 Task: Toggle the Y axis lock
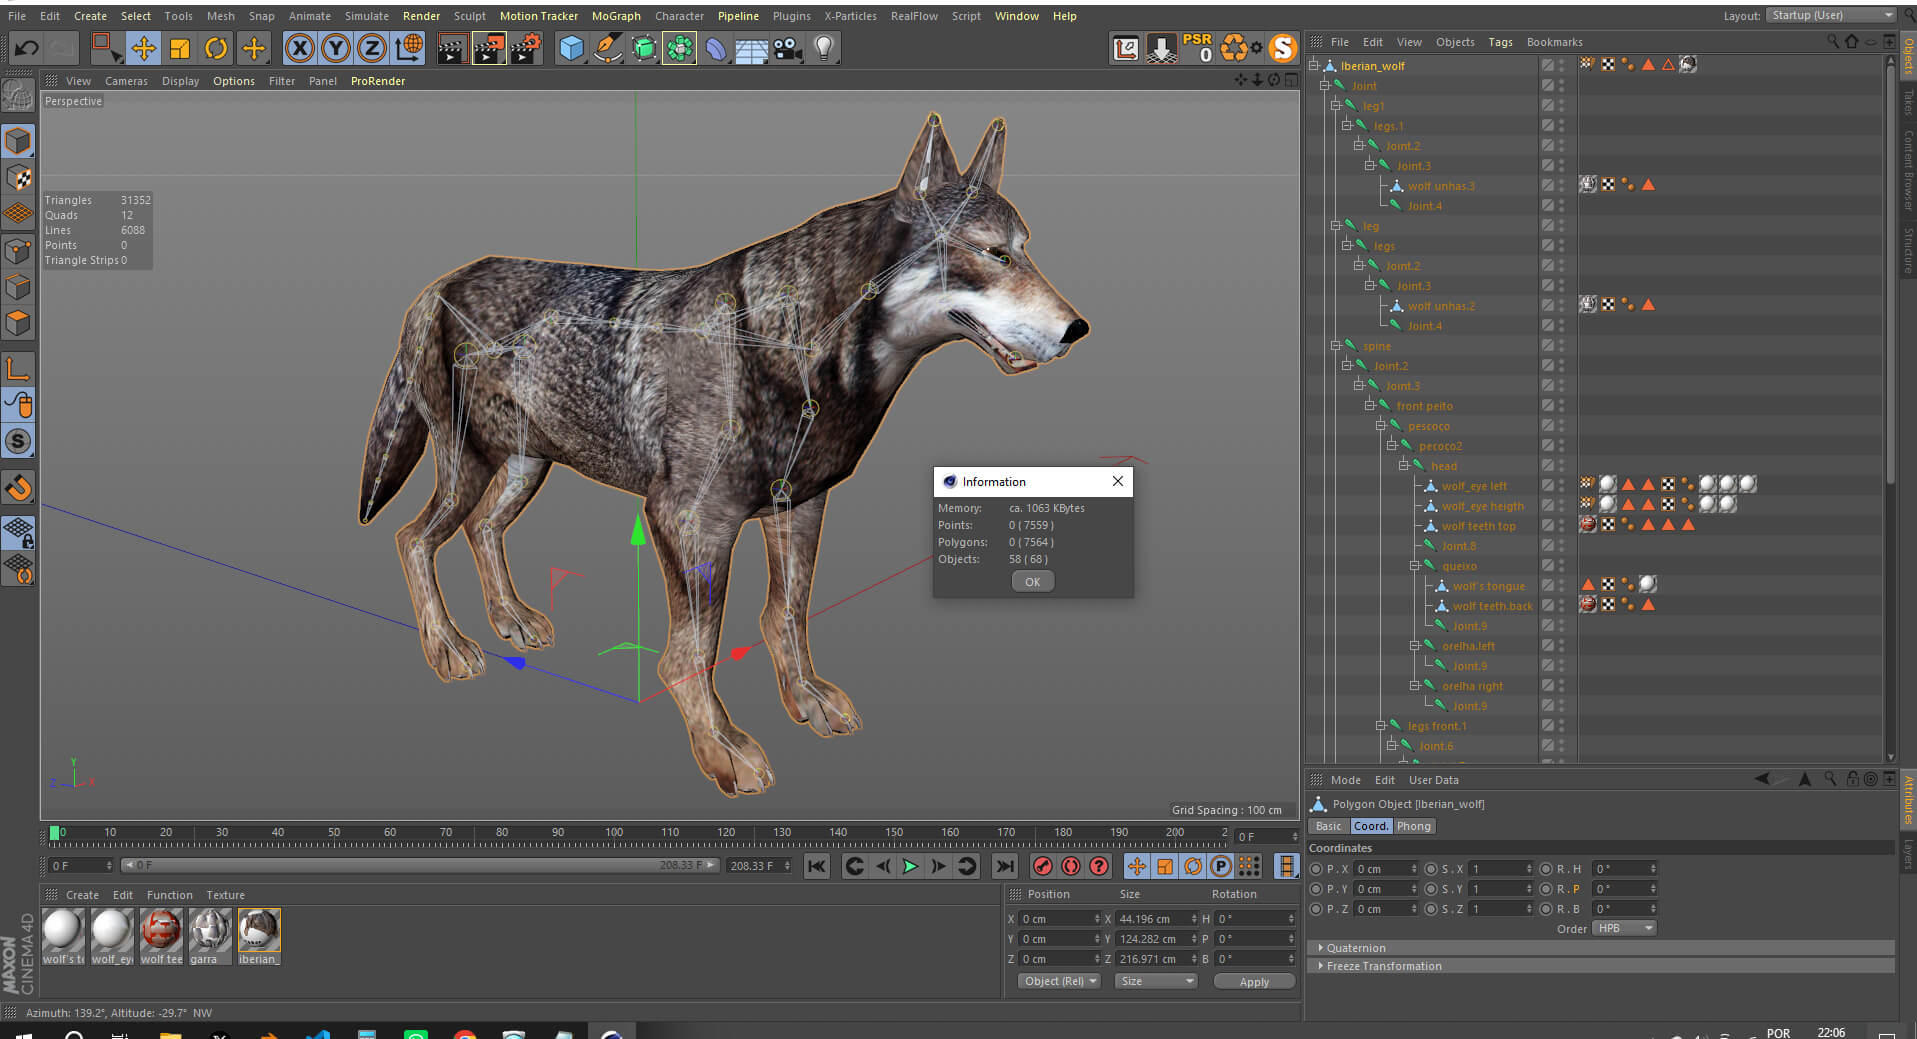click(336, 48)
